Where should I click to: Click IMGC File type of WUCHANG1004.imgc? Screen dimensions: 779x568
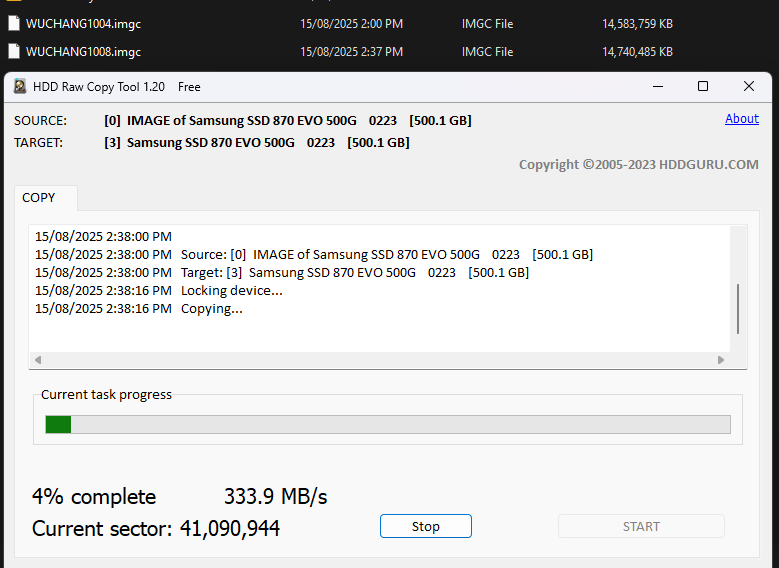(x=487, y=24)
